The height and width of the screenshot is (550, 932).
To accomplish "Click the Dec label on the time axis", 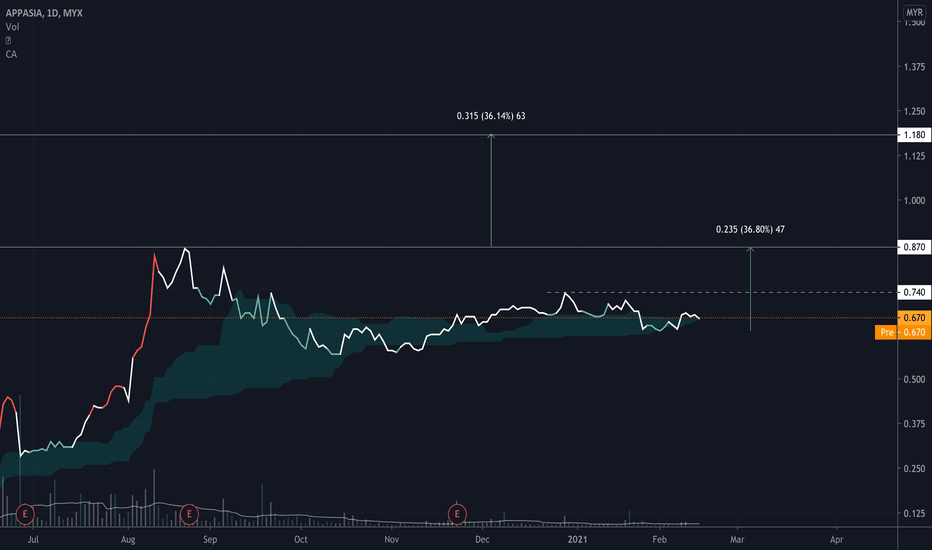I will pyautogui.click(x=482, y=539).
